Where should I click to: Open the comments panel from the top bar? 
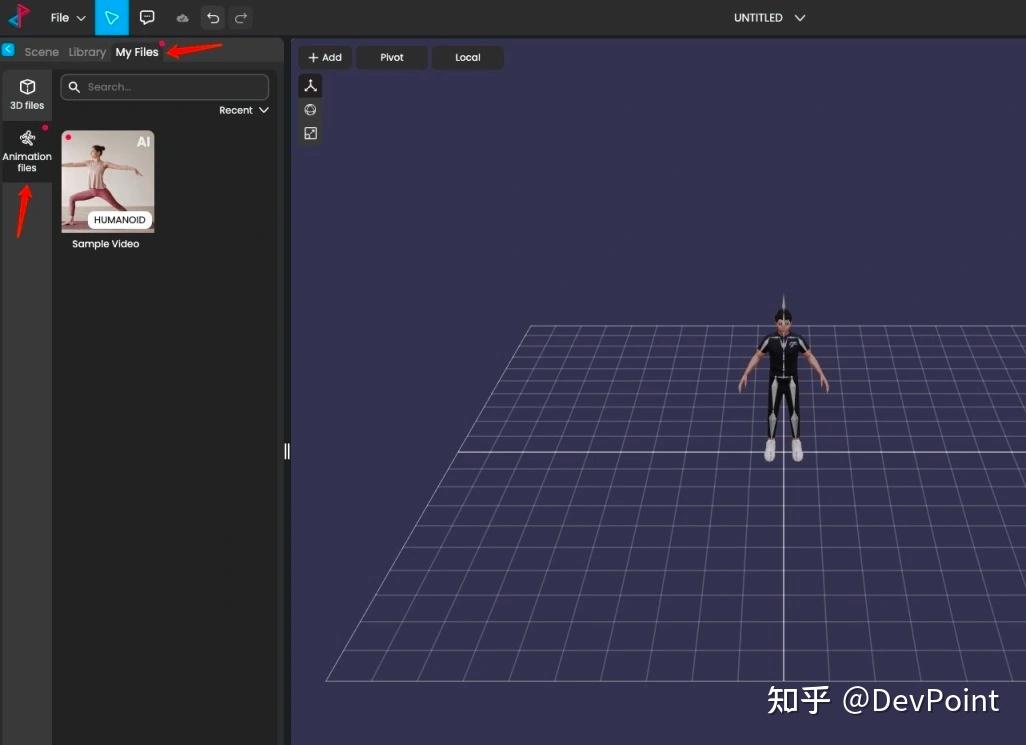pyautogui.click(x=147, y=17)
